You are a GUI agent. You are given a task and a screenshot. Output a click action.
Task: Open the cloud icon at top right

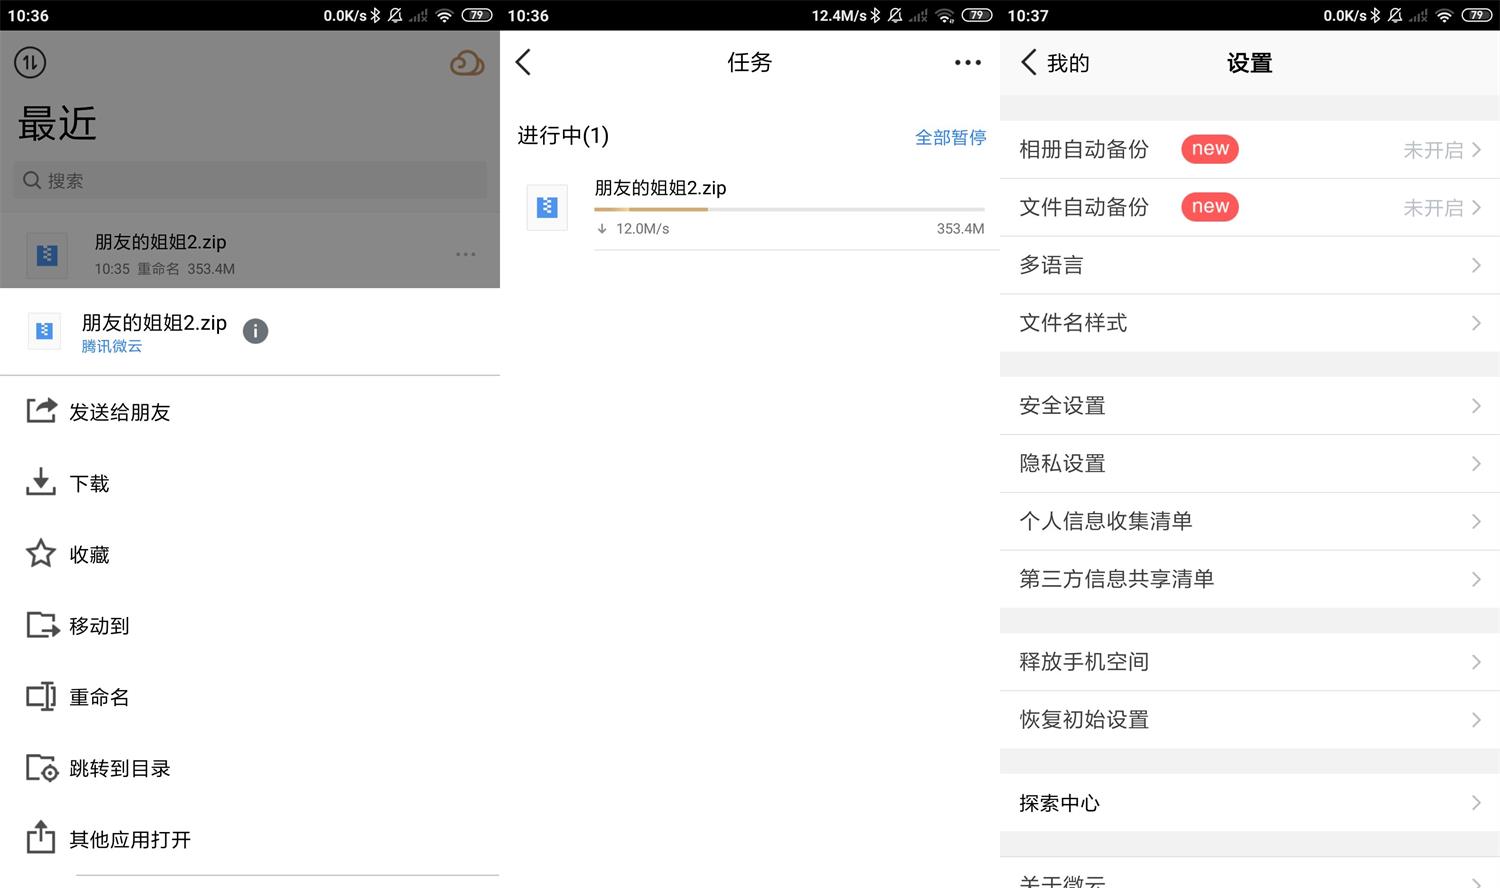467,62
